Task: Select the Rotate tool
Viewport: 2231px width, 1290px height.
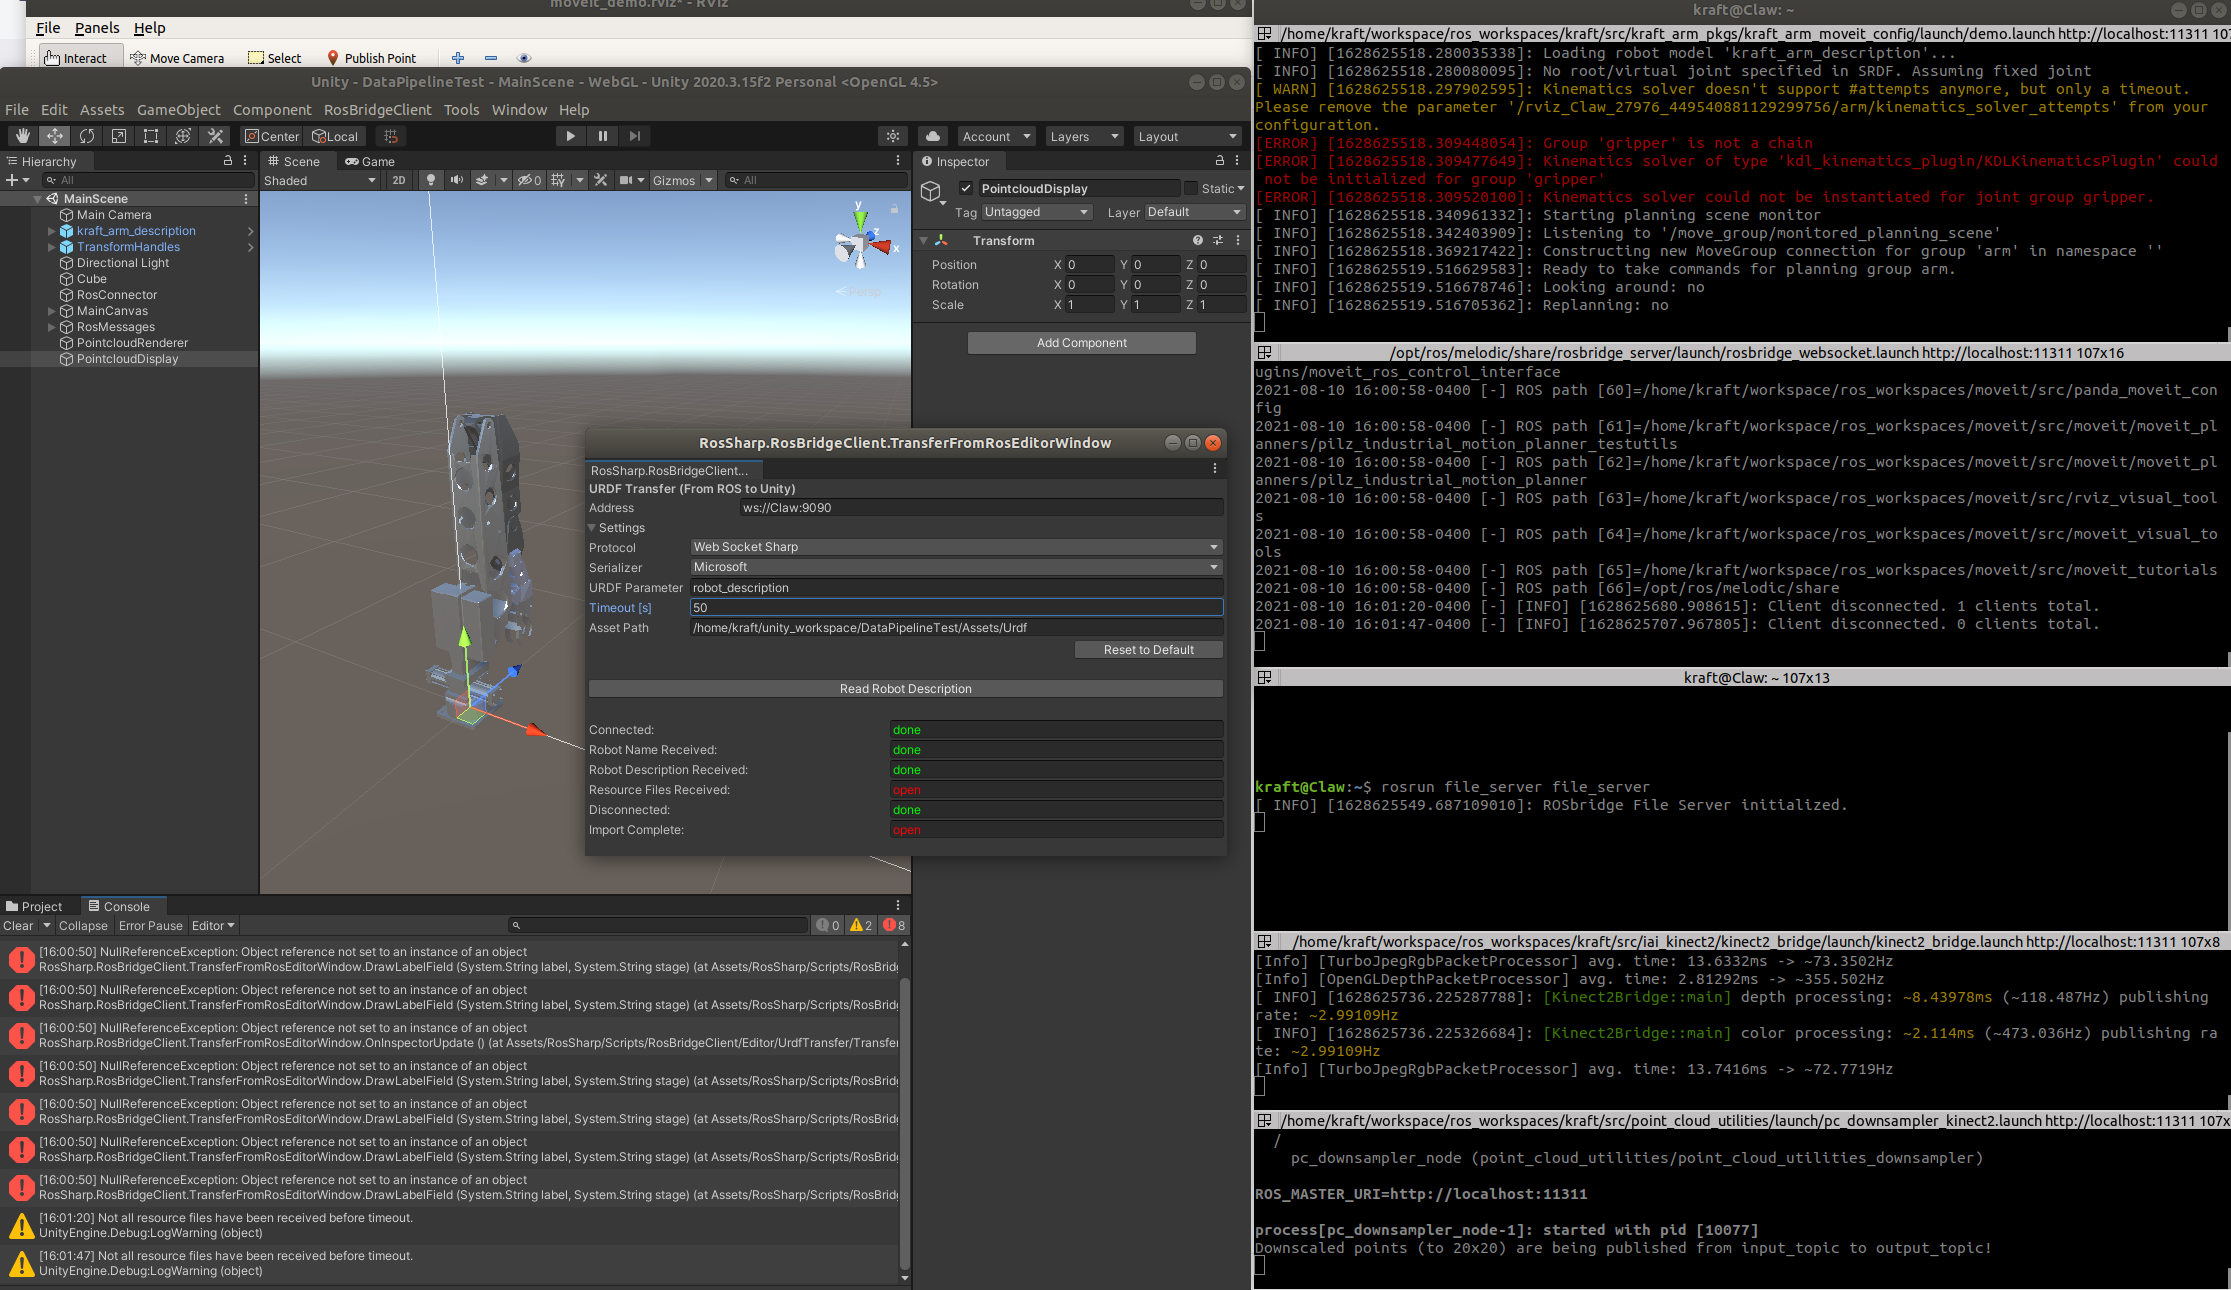Action: [87, 136]
